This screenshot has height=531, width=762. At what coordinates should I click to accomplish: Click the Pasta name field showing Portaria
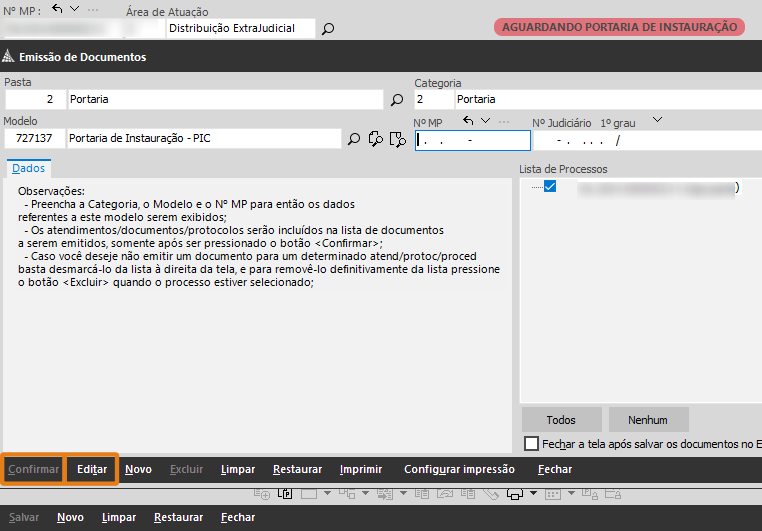225,100
